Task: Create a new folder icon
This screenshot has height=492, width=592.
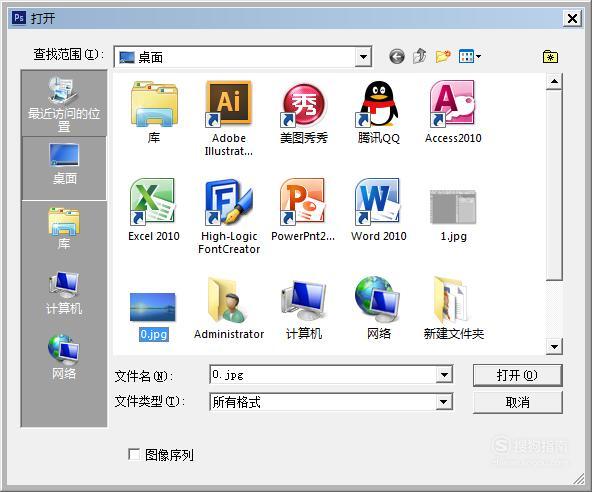Action: pyautogui.click(x=443, y=57)
